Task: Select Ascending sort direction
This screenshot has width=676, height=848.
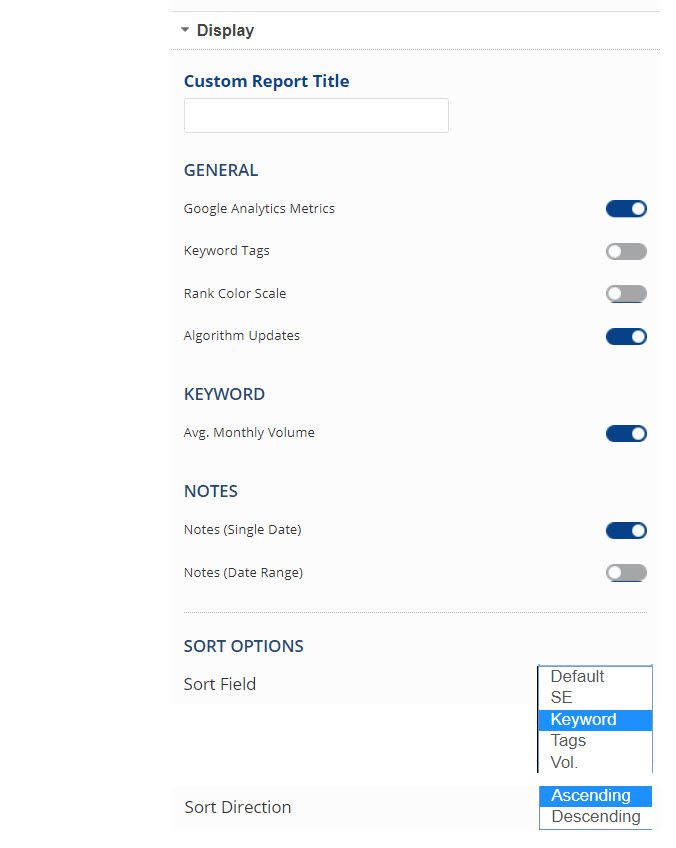Action: click(x=594, y=796)
